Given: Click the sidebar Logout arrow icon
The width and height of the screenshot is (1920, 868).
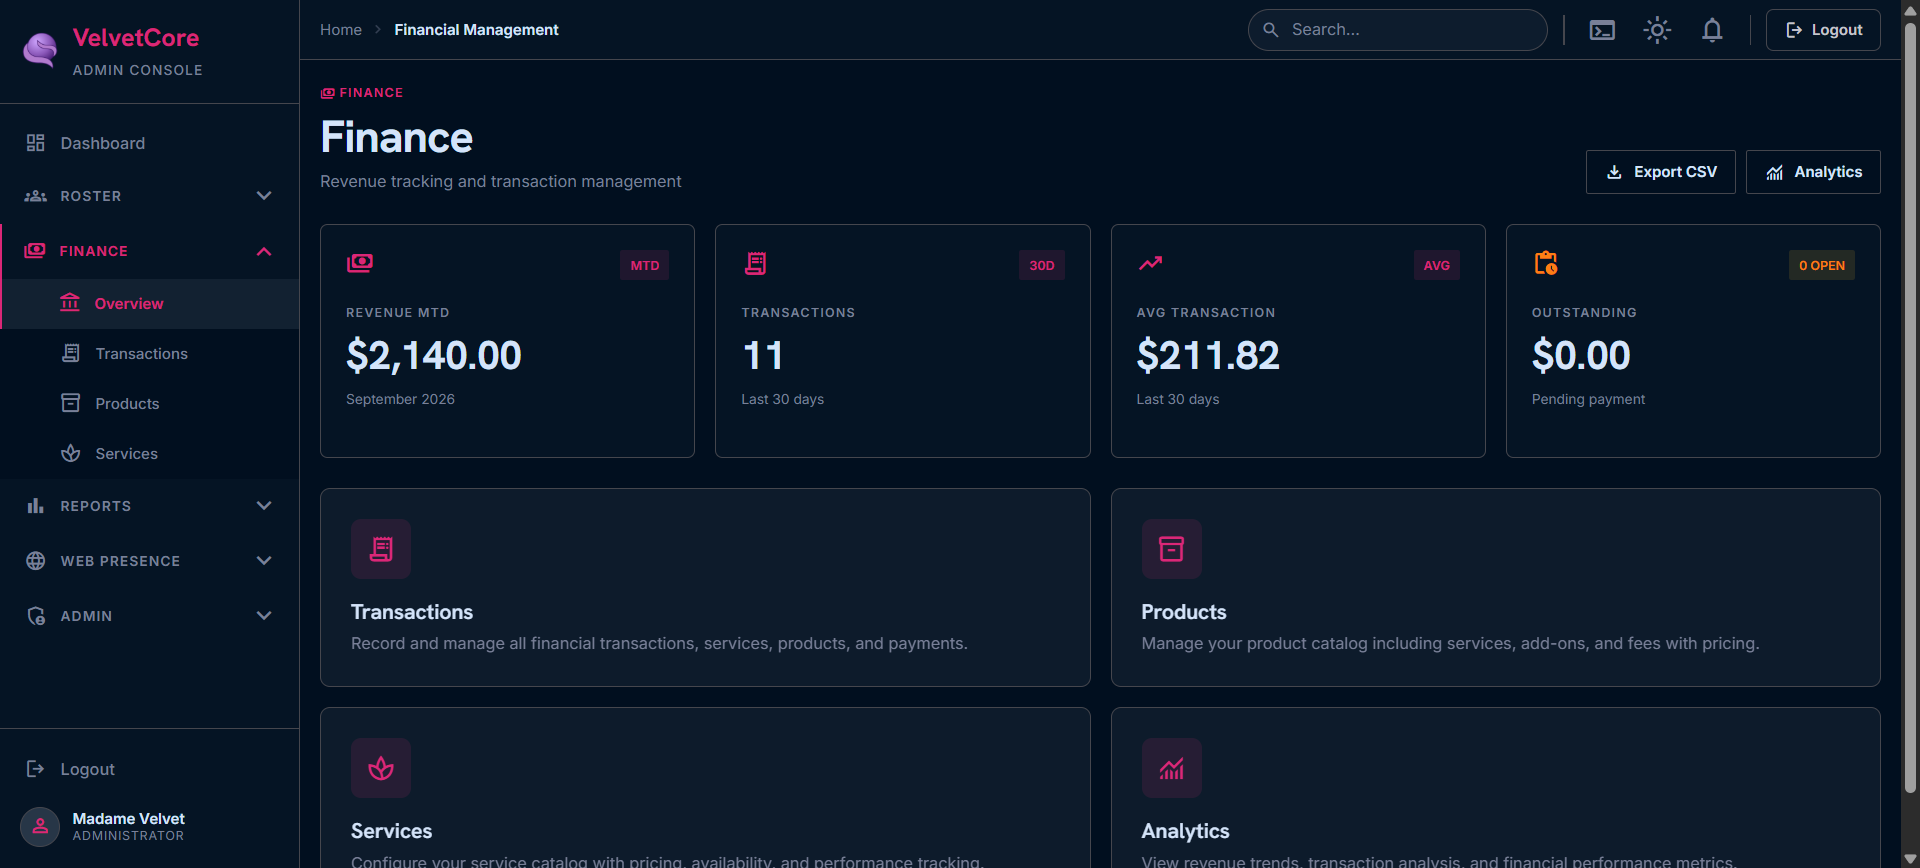Looking at the screenshot, I should tap(36, 769).
